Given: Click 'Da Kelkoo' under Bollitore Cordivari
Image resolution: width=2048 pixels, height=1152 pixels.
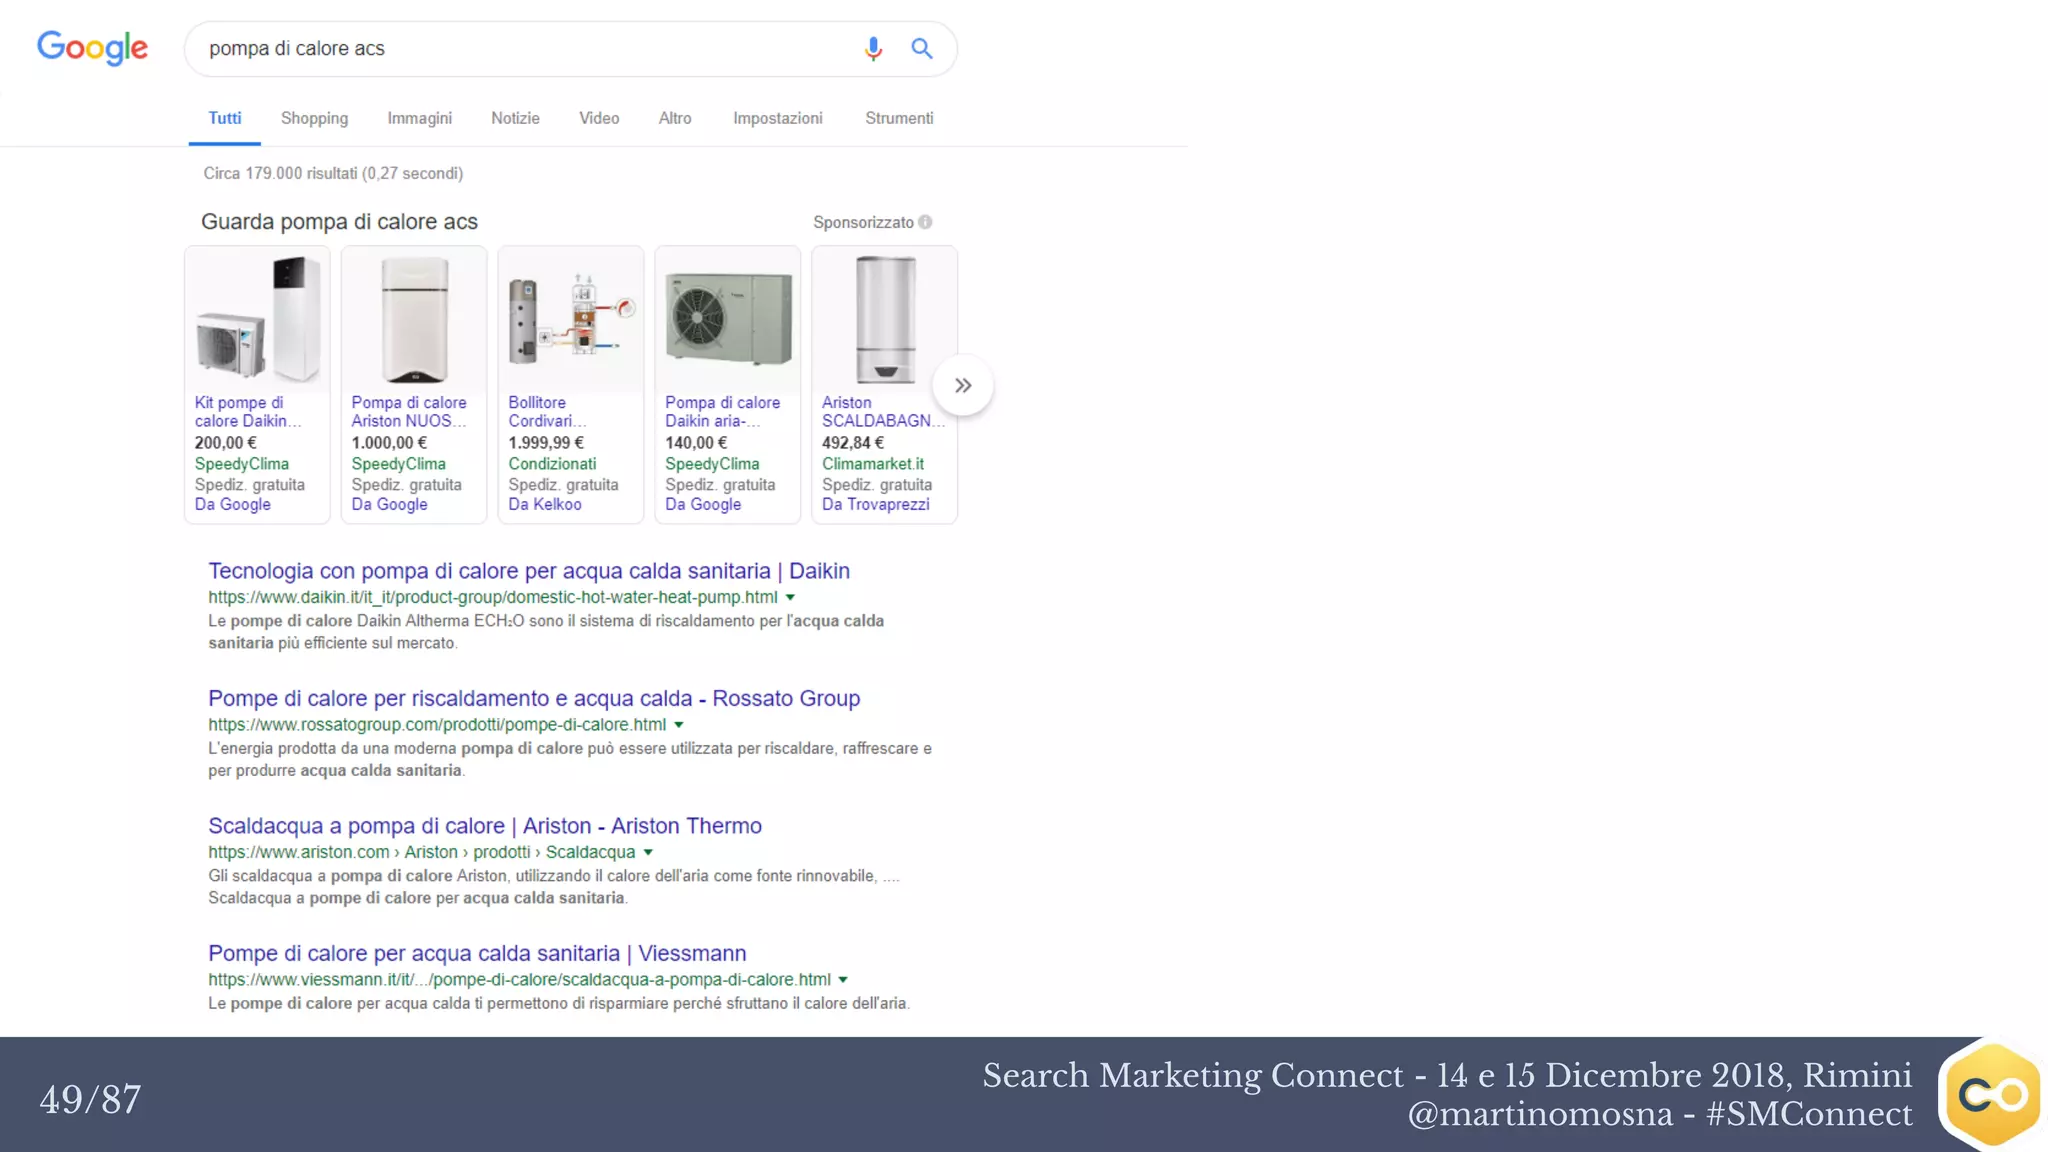Looking at the screenshot, I should point(544,504).
